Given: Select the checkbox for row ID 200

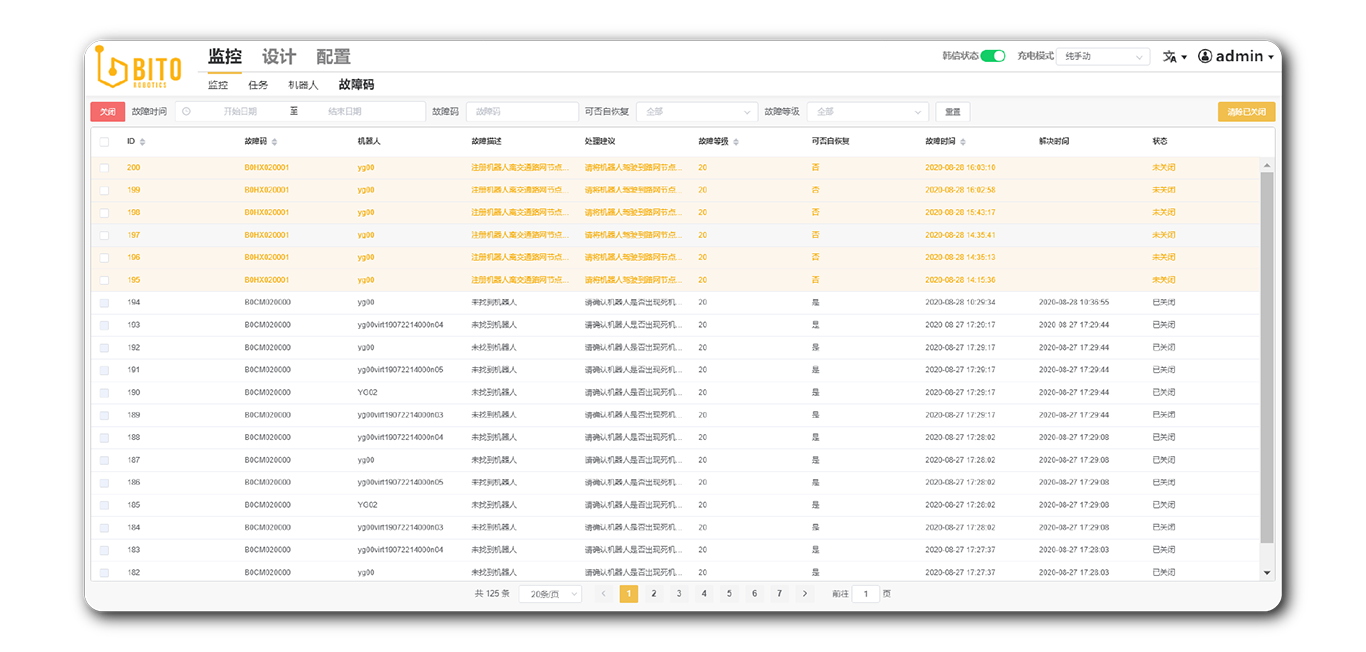Looking at the screenshot, I should pyautogui.click(x=104, y=168).
